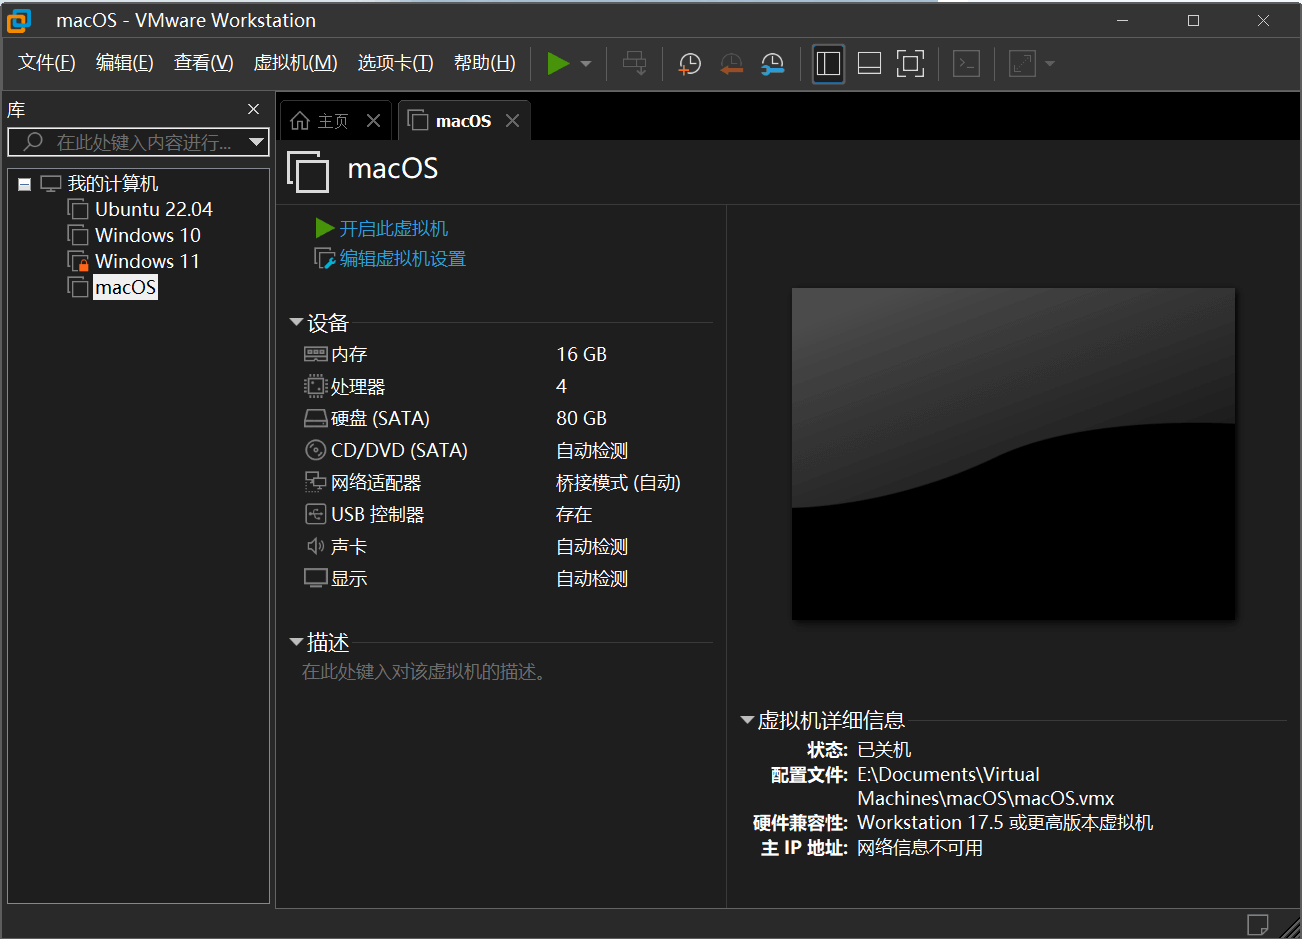Viewport: 1302px width, 939px height.
Task: Close the macOS tab
Action: (512, 121)
